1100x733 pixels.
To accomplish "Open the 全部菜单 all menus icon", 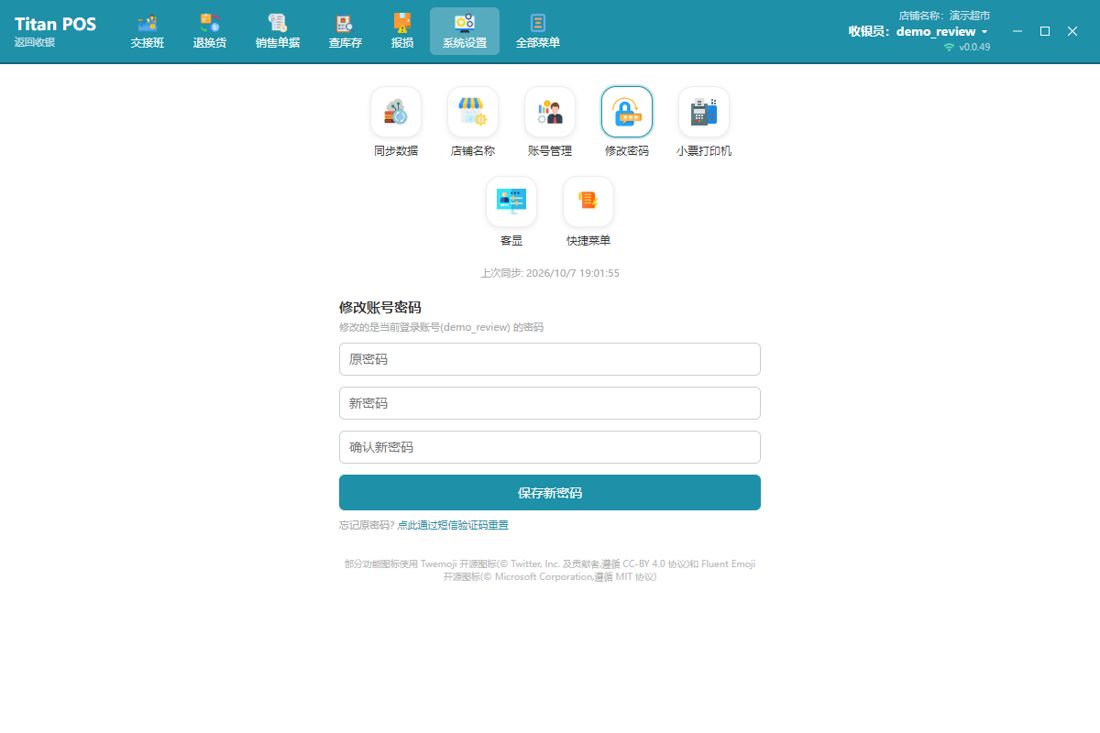I will 537,32.
